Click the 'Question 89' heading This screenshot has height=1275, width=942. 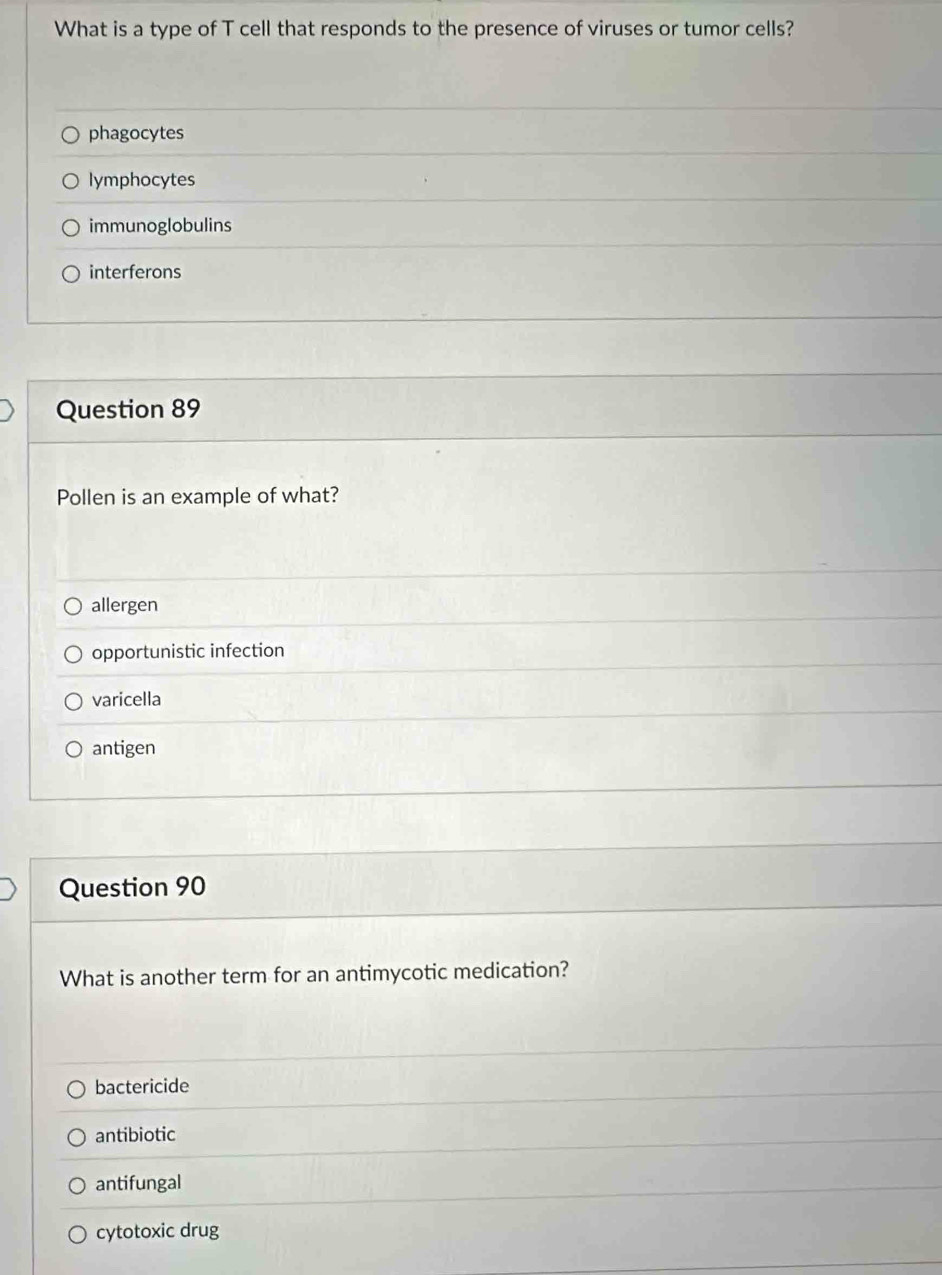click(129, 409)
